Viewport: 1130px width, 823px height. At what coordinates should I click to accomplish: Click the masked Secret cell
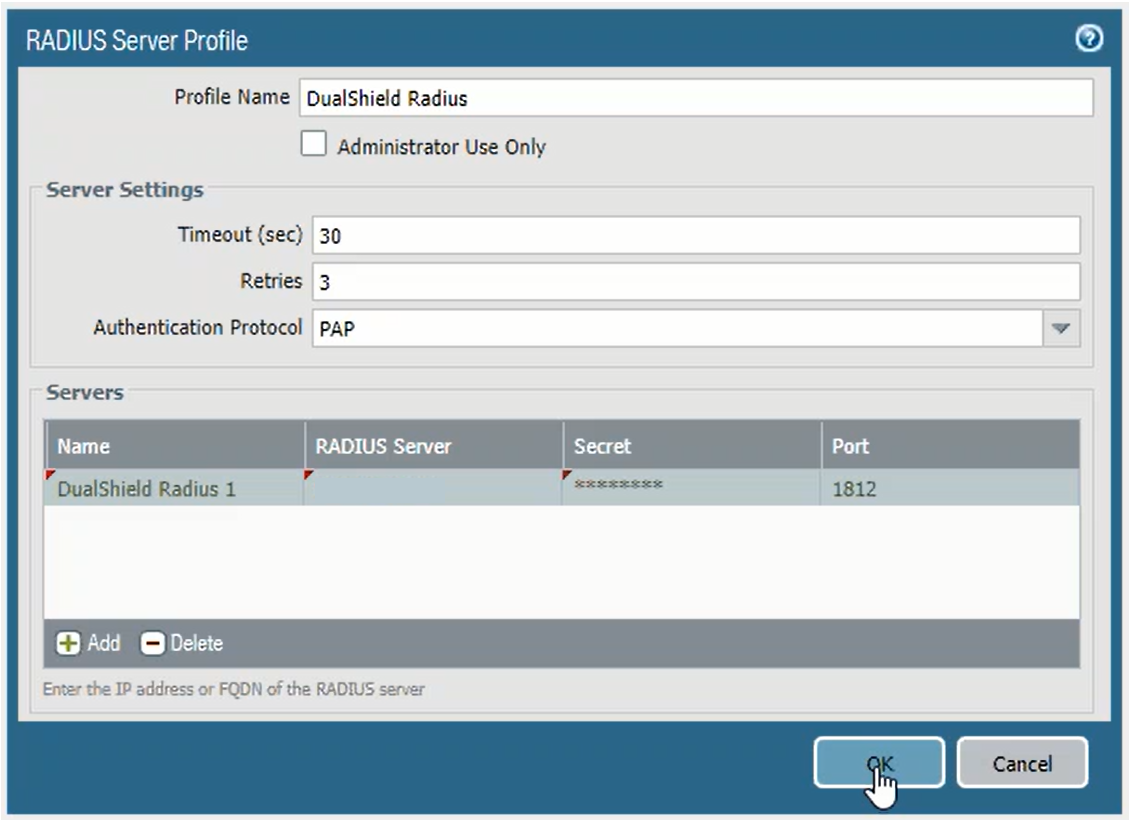[691, 489]
